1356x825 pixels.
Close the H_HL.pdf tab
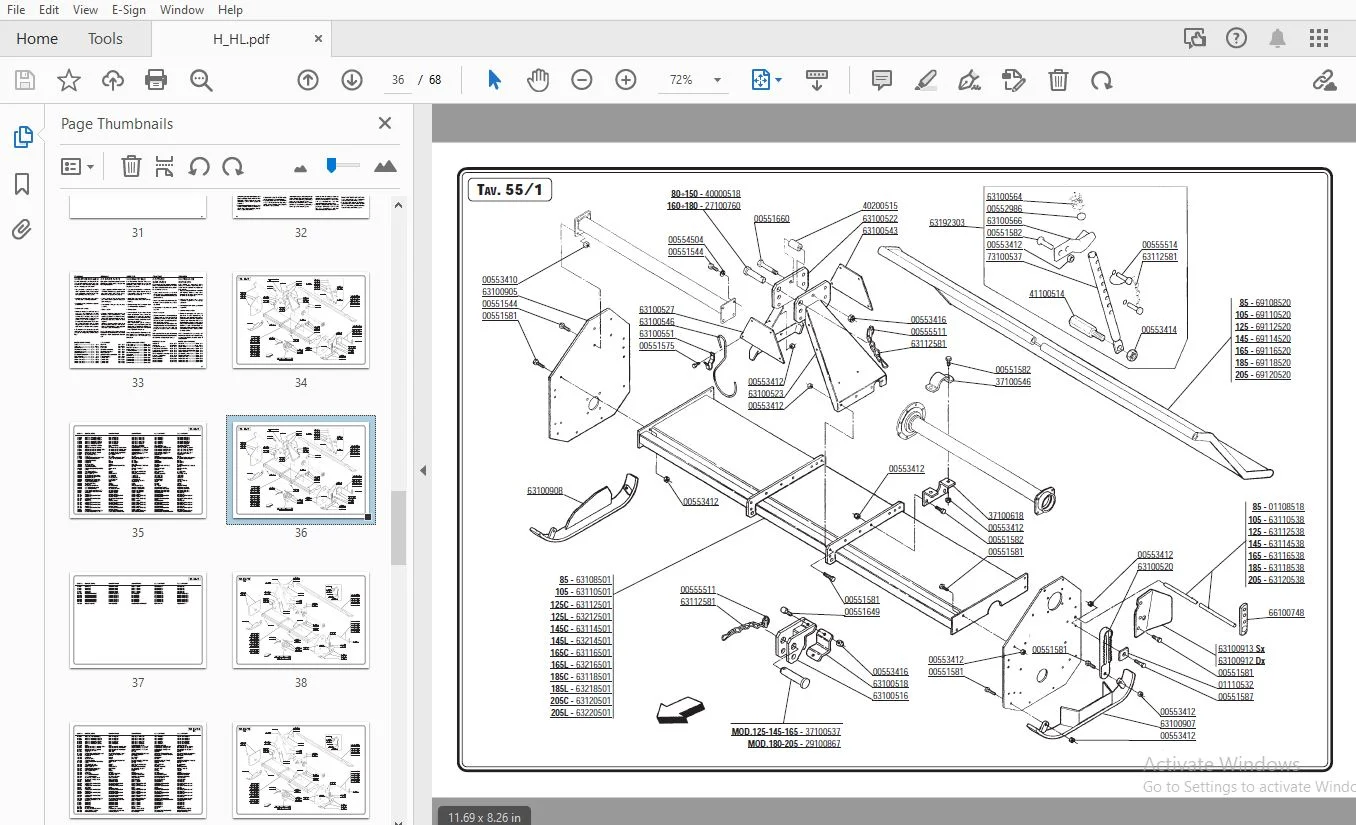pos(318,39)
